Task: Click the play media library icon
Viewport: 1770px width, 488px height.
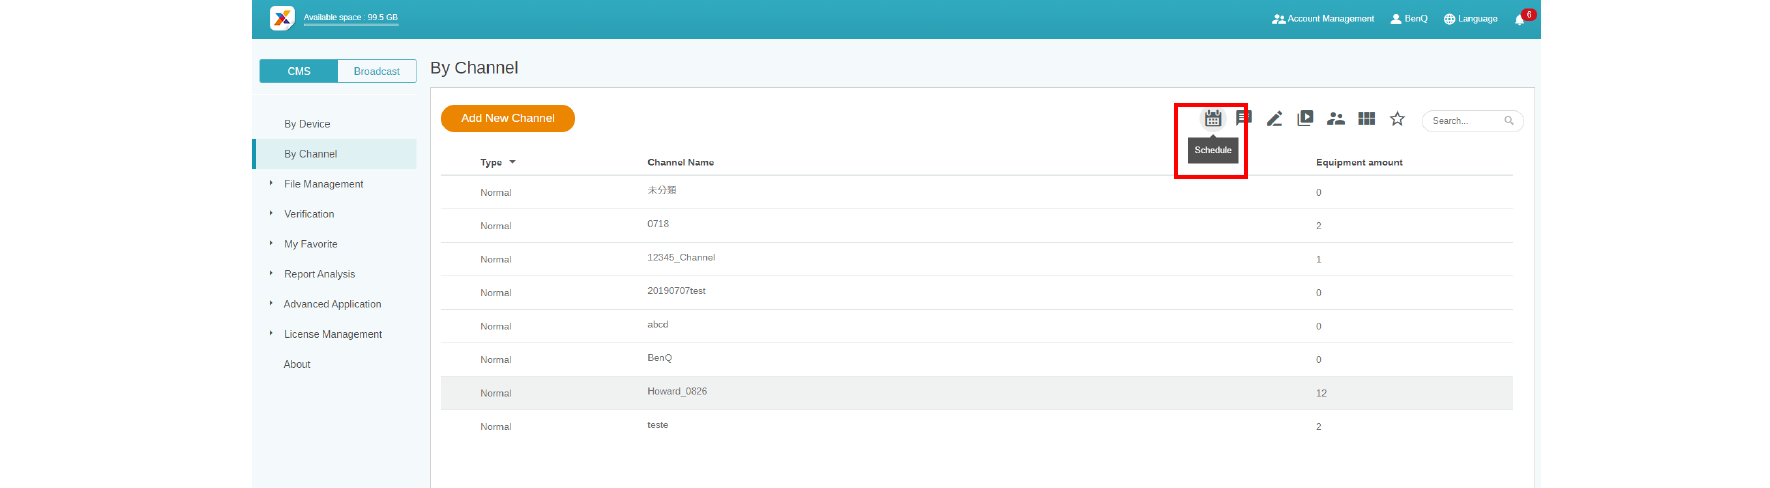Action: click(x=1305, y=118)
